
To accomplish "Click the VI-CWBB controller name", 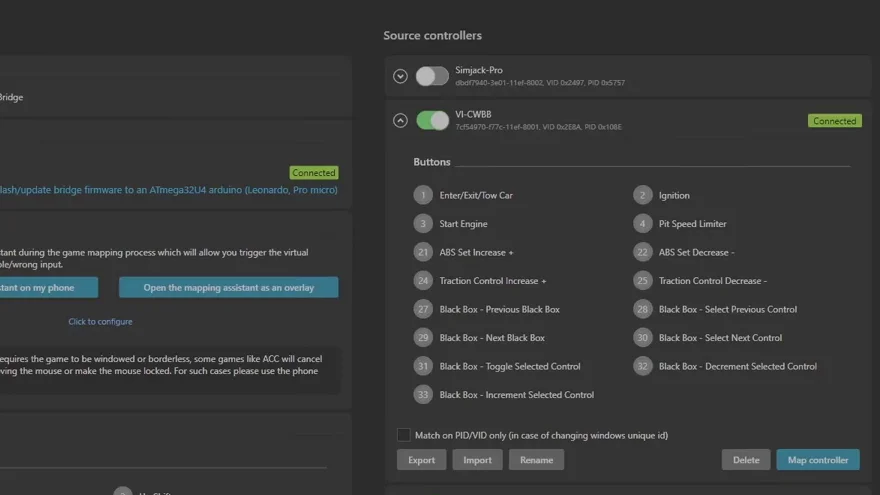I will (473, 114).
